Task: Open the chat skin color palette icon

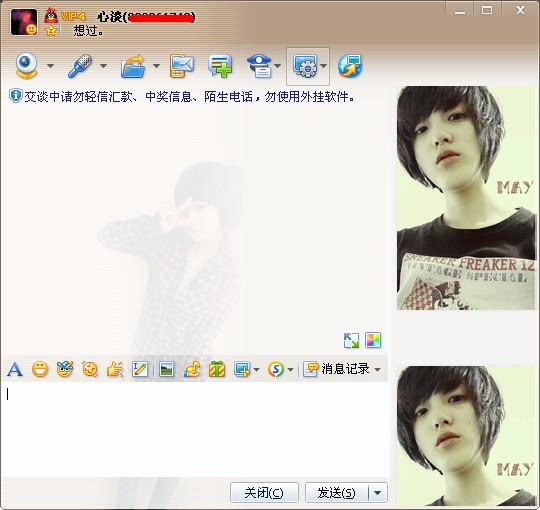Action: (373, 340)
